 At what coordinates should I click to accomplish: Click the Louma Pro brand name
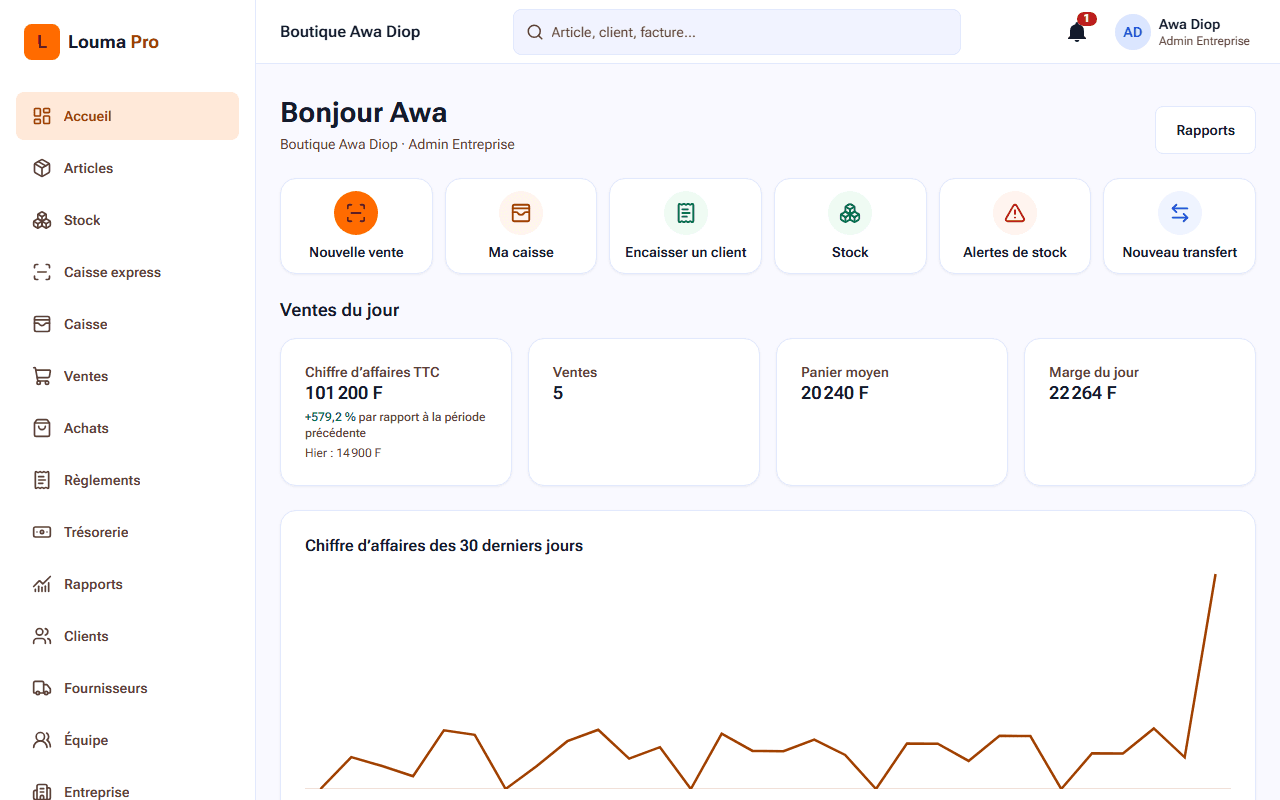click(113, 42)
